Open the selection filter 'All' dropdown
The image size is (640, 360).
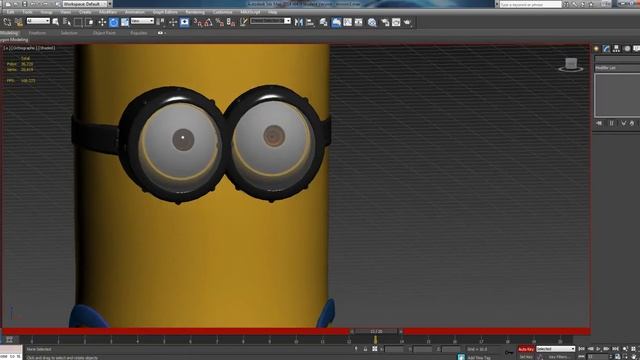click(38, 21)
